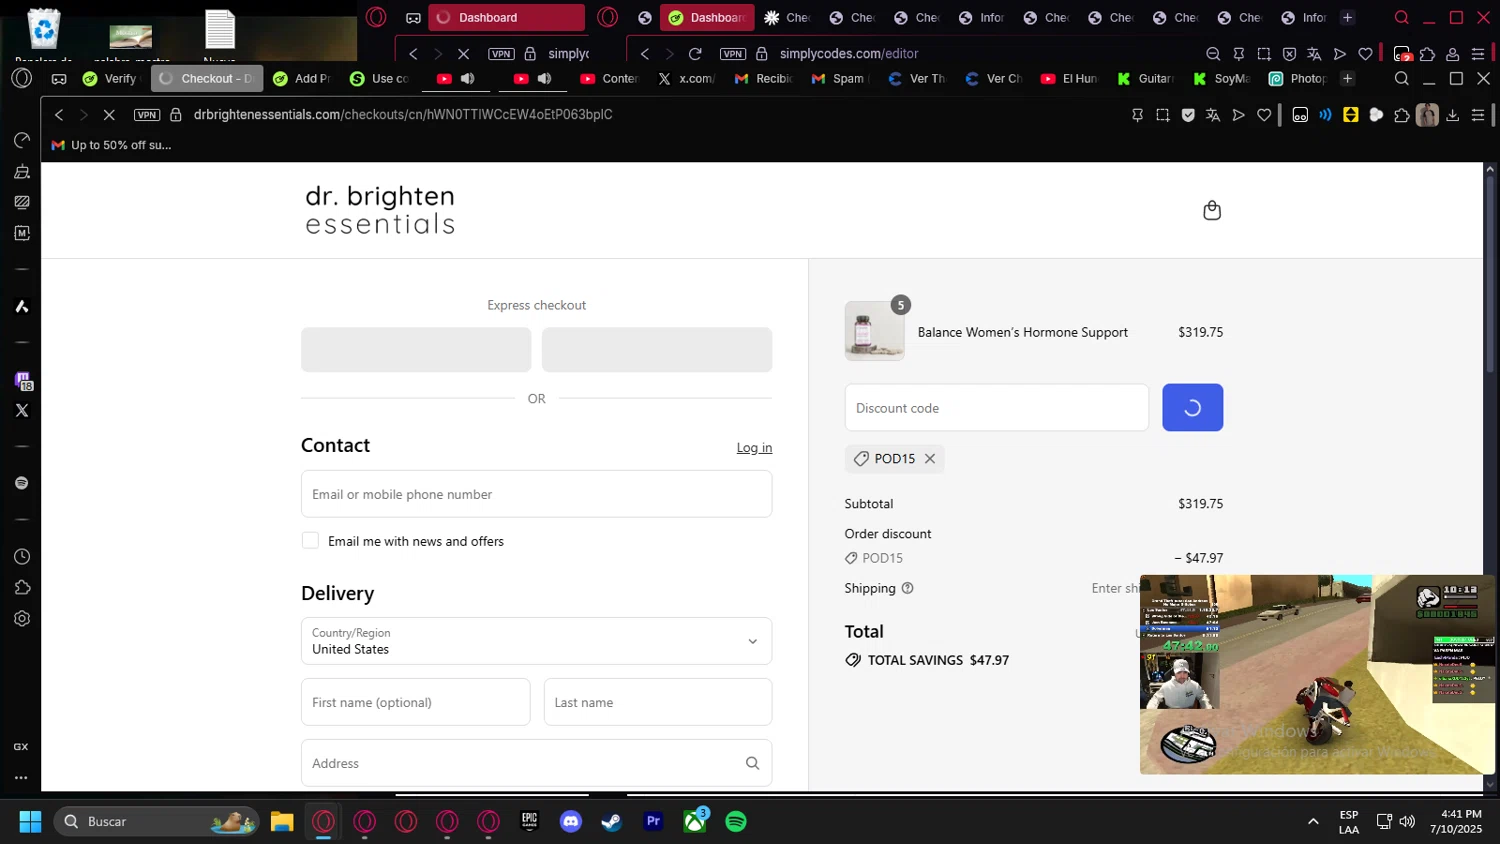The width and height of the screenshot is (1500, 844).
Task: Click the Log in link
Action: [754, 447]
